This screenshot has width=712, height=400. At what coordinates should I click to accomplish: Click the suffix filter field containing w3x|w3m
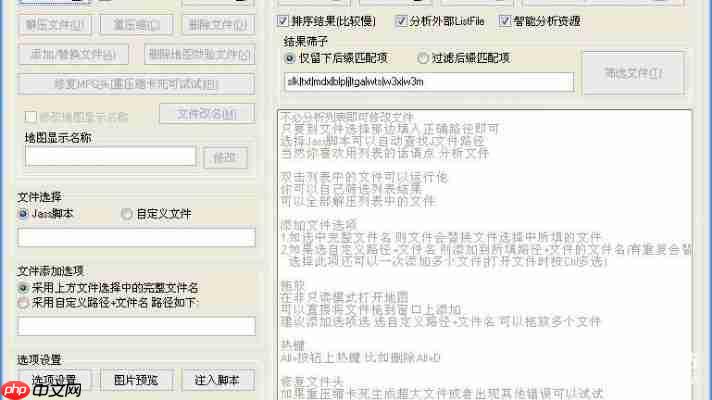429,82
